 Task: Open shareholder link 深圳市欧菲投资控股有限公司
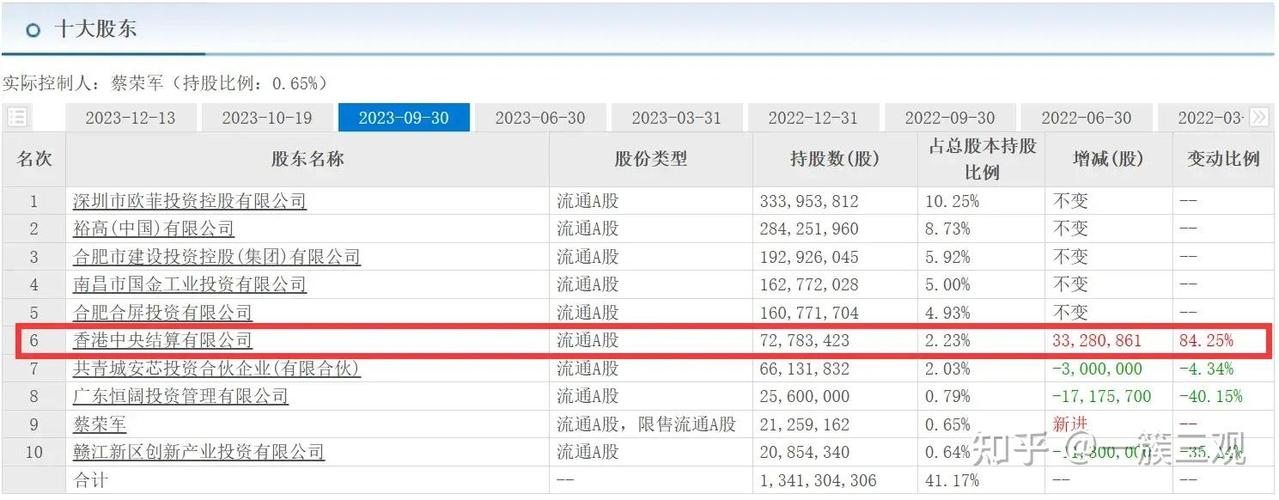pos(190,201)
